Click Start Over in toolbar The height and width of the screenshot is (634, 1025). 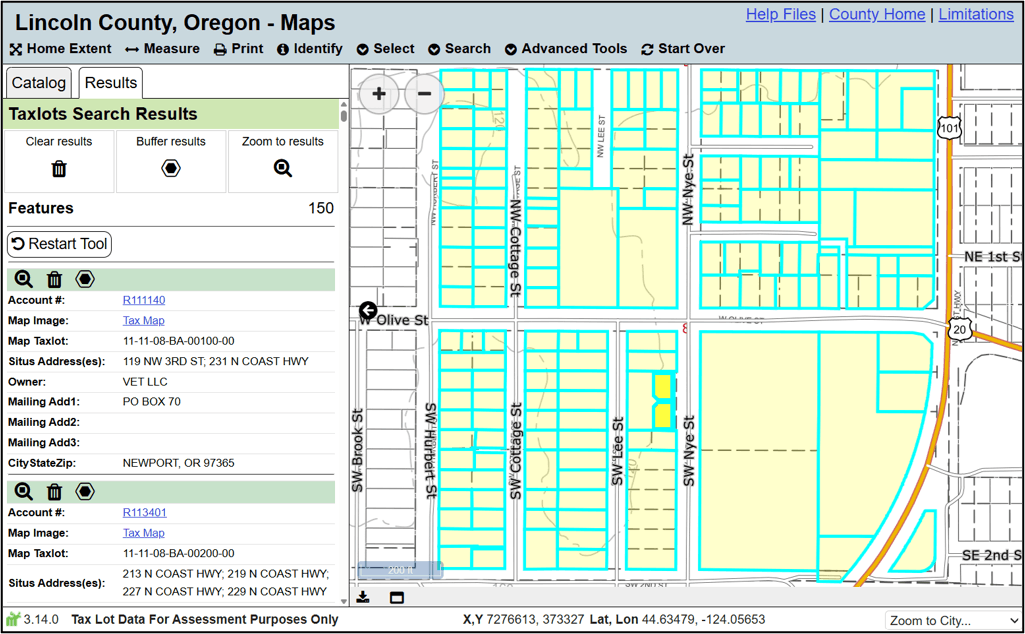[683, 49]
